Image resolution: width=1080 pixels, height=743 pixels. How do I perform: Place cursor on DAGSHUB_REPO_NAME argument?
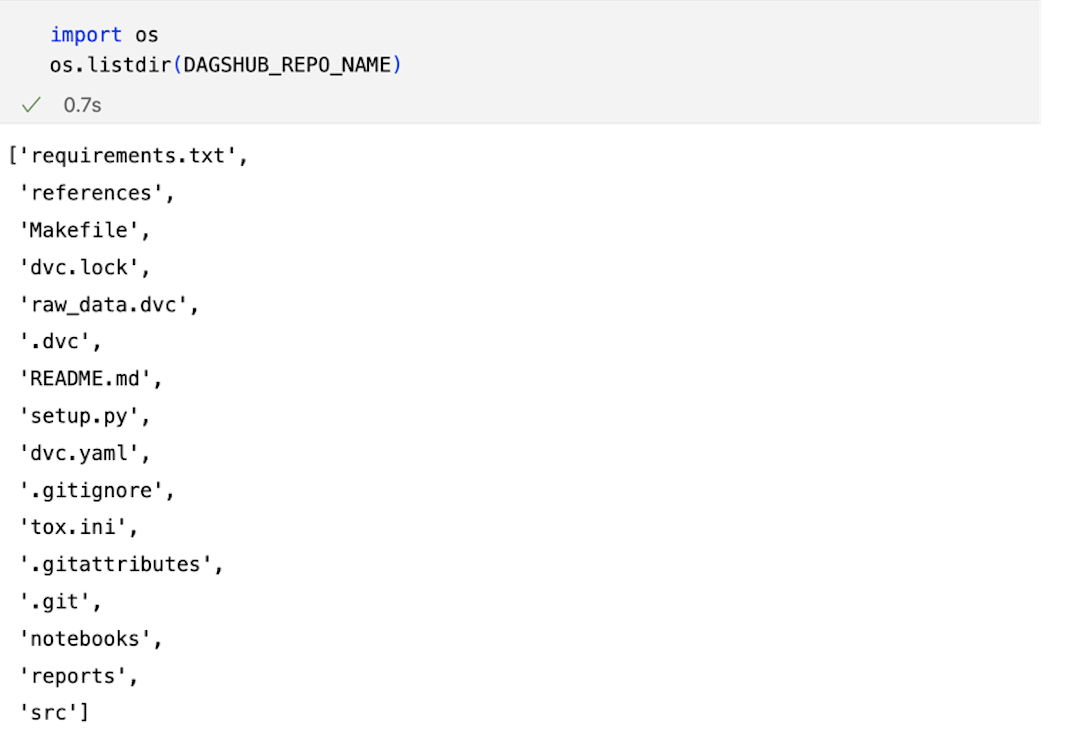(x=288, y=65)
